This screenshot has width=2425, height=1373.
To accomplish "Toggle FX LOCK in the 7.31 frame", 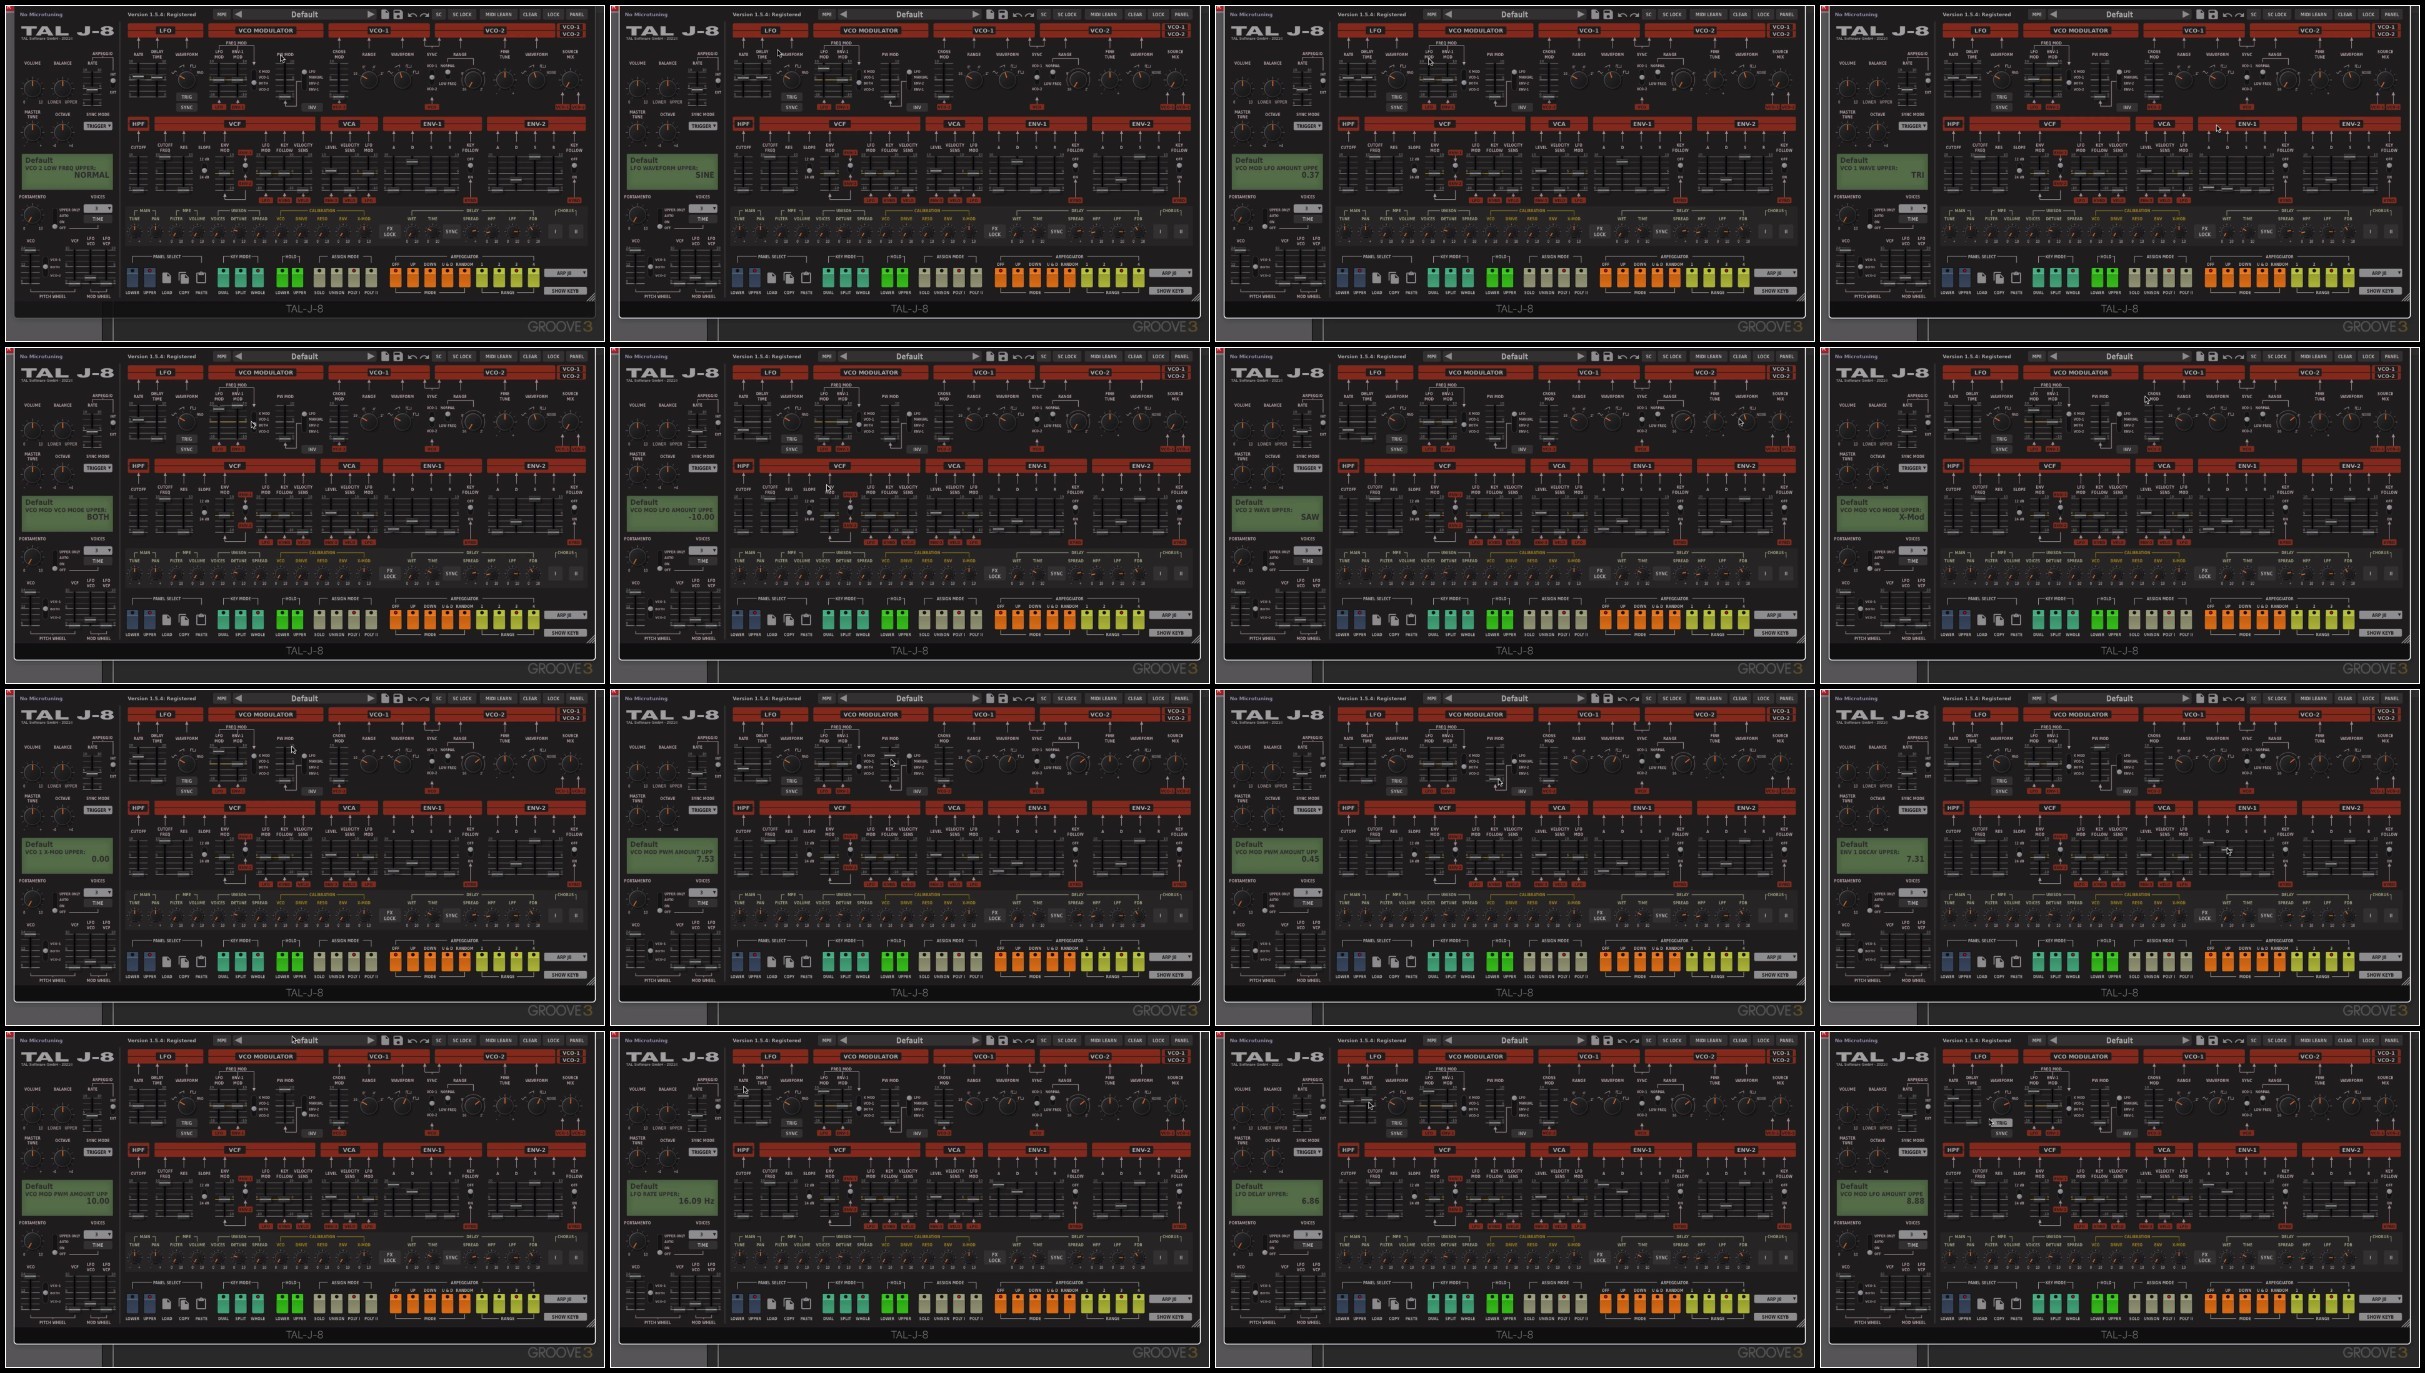I will 2205,914.
